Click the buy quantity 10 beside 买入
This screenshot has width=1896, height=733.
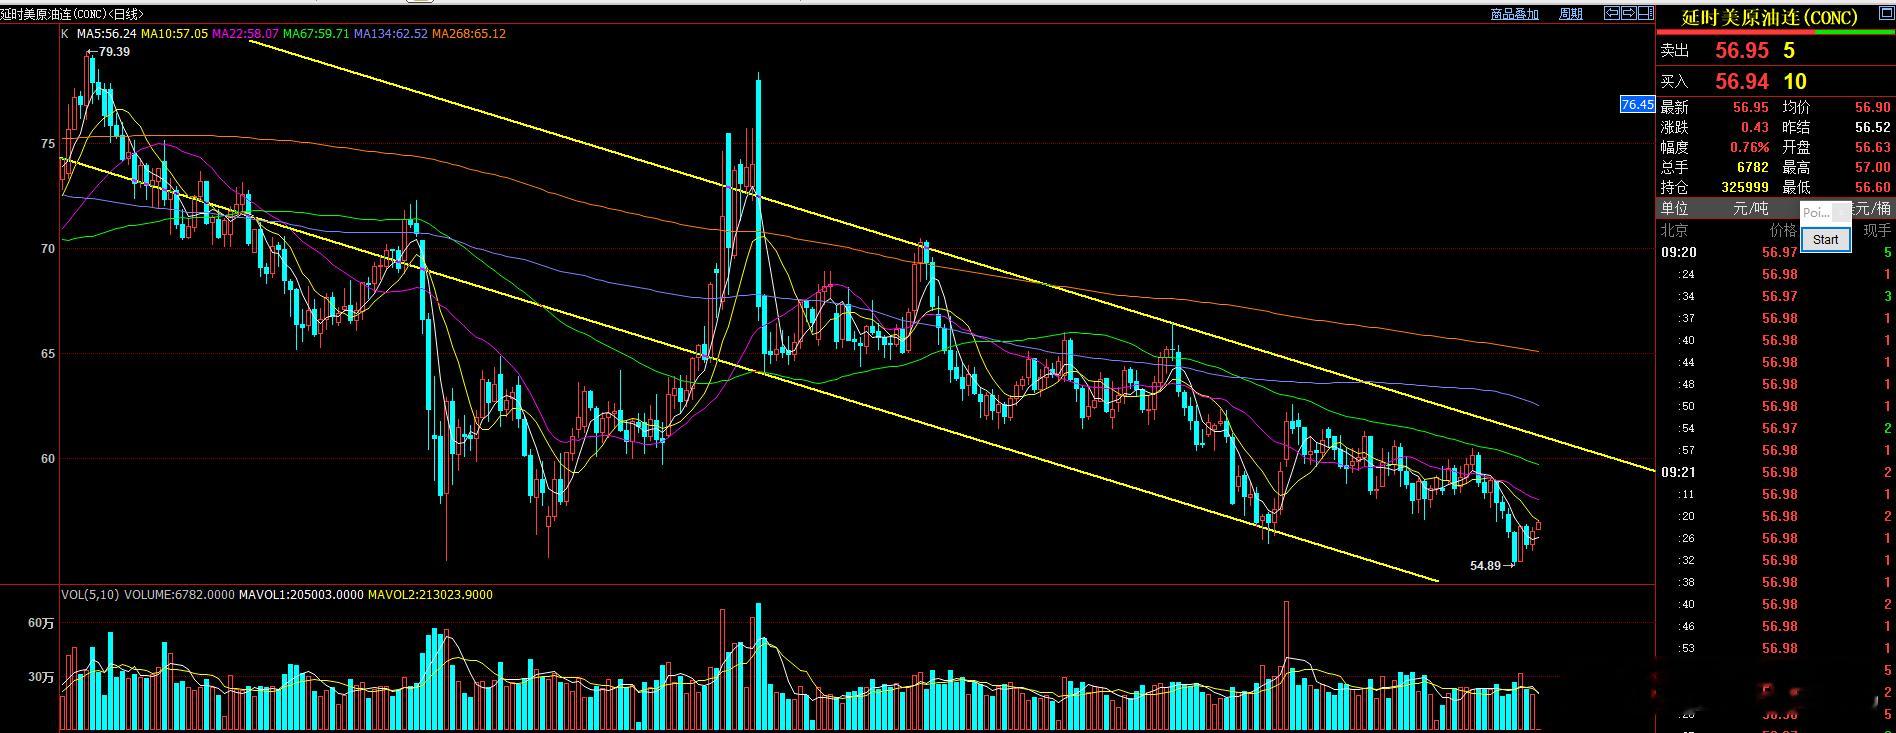(x=1795, y=81)
